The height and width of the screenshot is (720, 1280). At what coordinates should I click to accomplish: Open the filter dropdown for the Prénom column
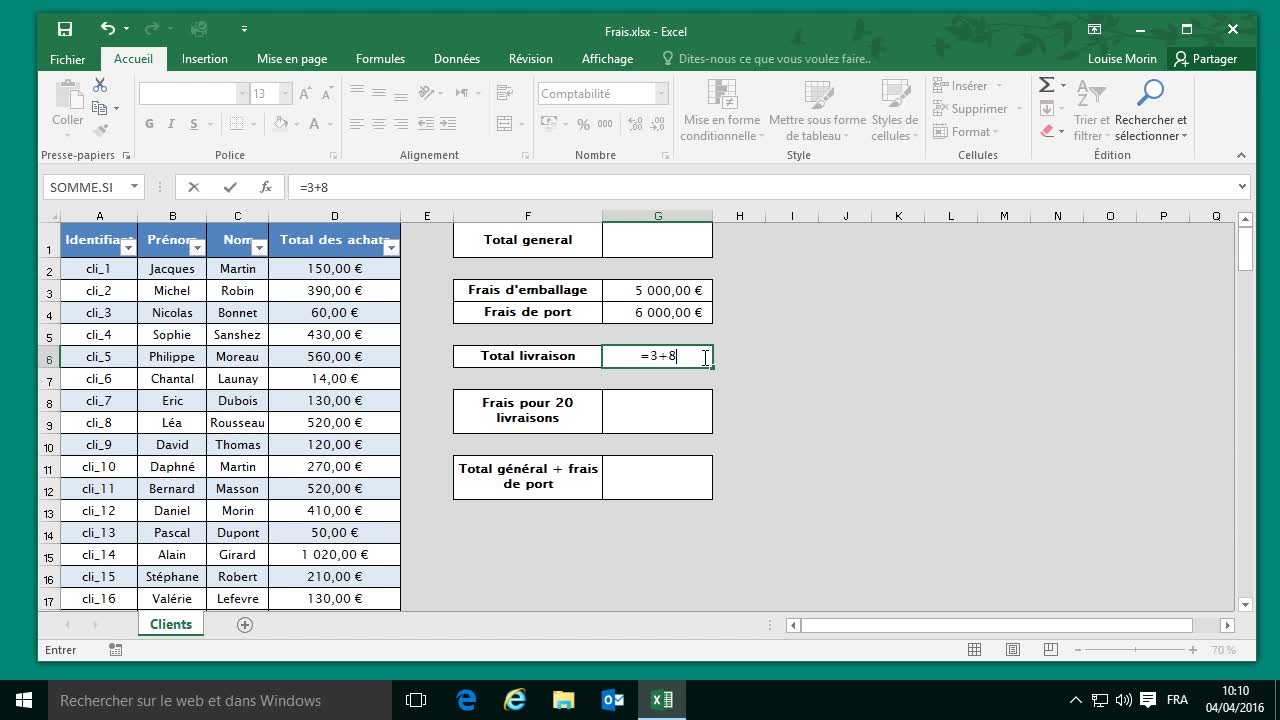pos(197,248)
